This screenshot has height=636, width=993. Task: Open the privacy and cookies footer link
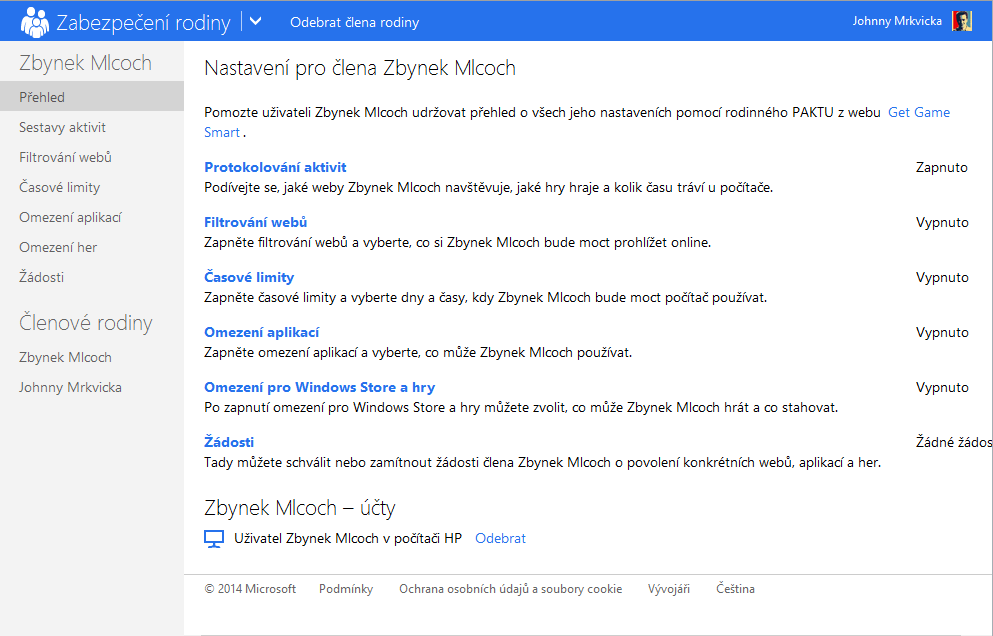point(510,589)
